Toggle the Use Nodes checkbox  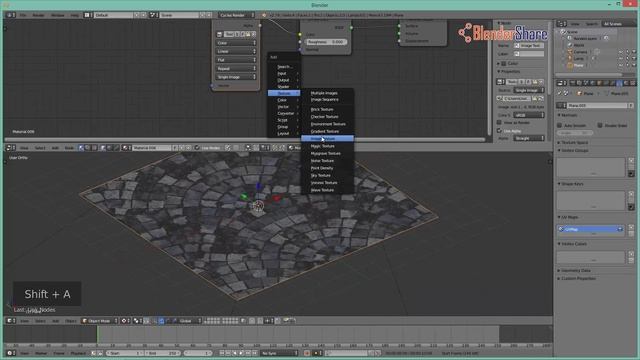(x=197, y=148)
